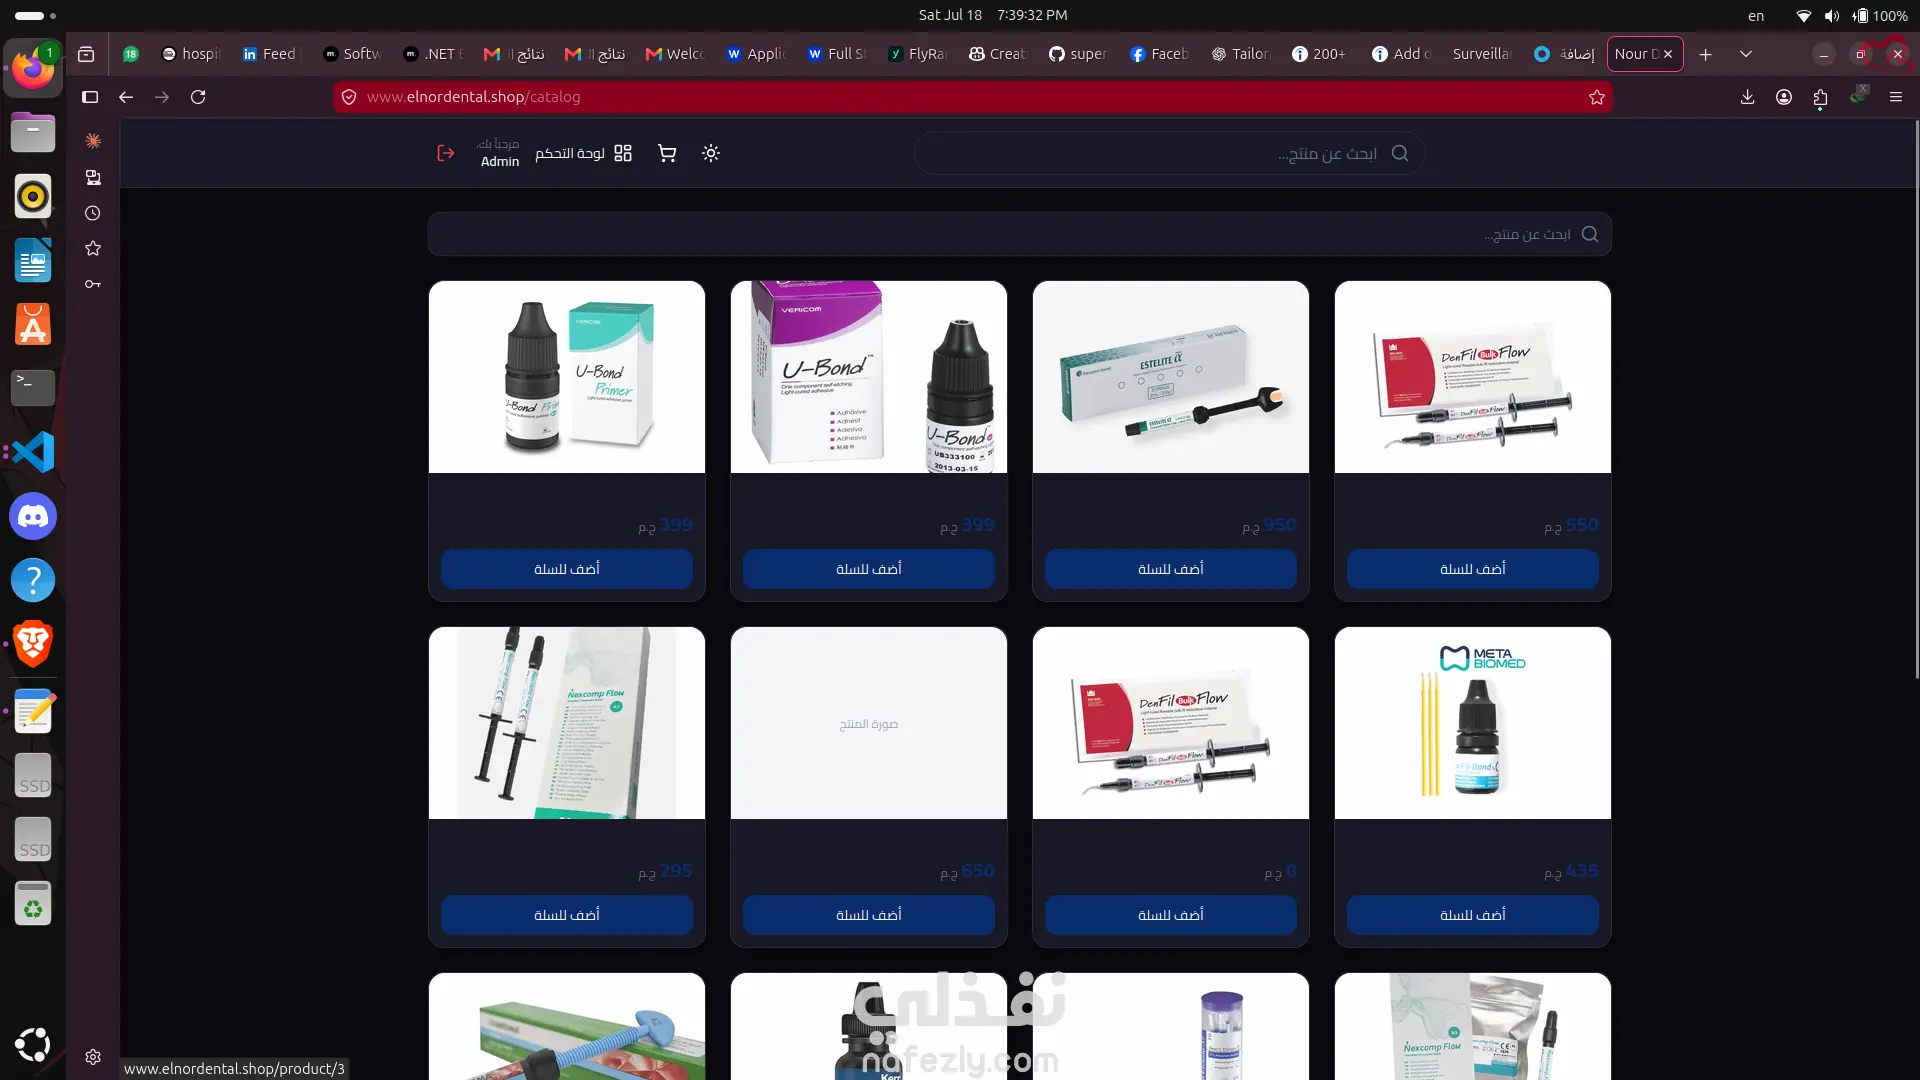This screenshot has width=1920, height=1080.
Task: Open the clock showing Sat Jul 18
Action: click(993, 15)
